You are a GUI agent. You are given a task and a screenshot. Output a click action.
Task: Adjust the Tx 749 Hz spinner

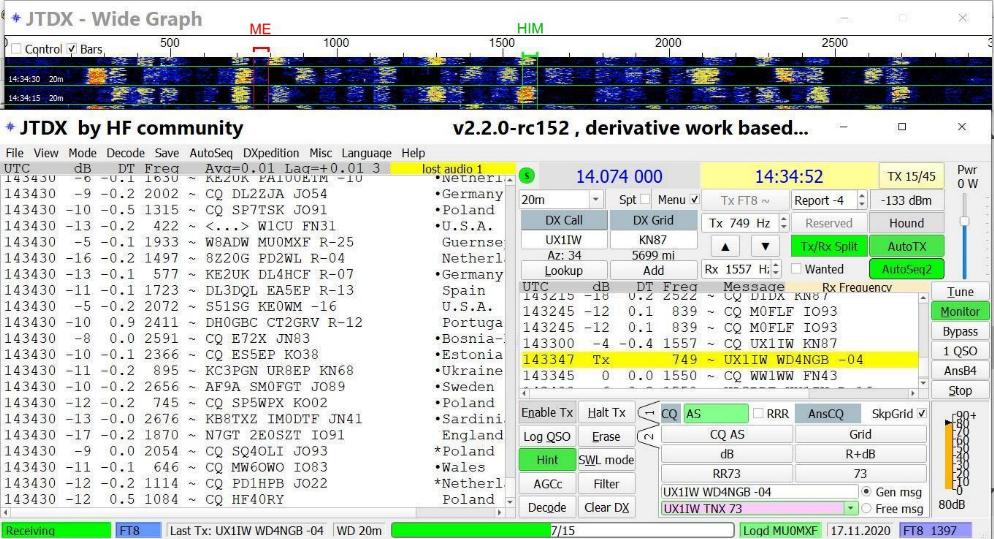784,223
